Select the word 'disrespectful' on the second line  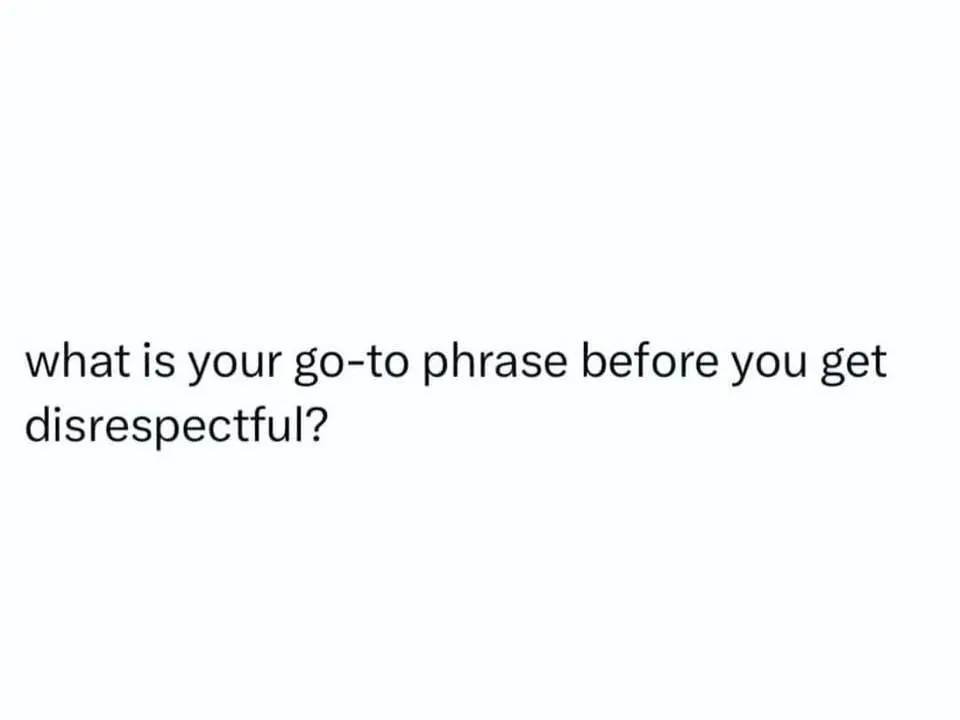(x=161, y=429)
